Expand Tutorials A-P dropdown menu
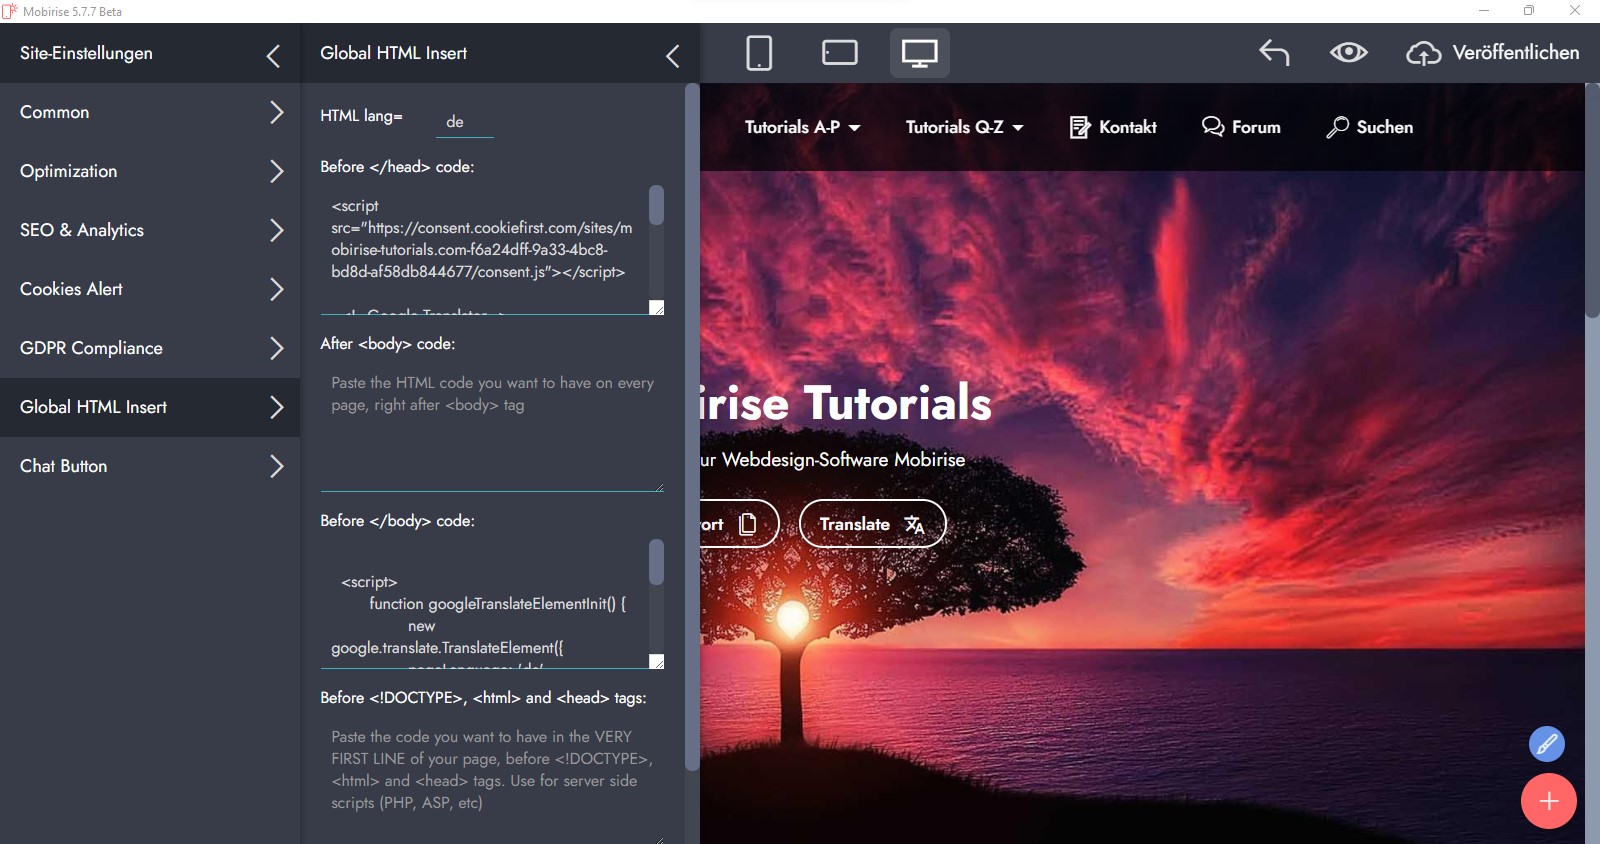This screenshot has height=844, width=1600. (802, 127)
